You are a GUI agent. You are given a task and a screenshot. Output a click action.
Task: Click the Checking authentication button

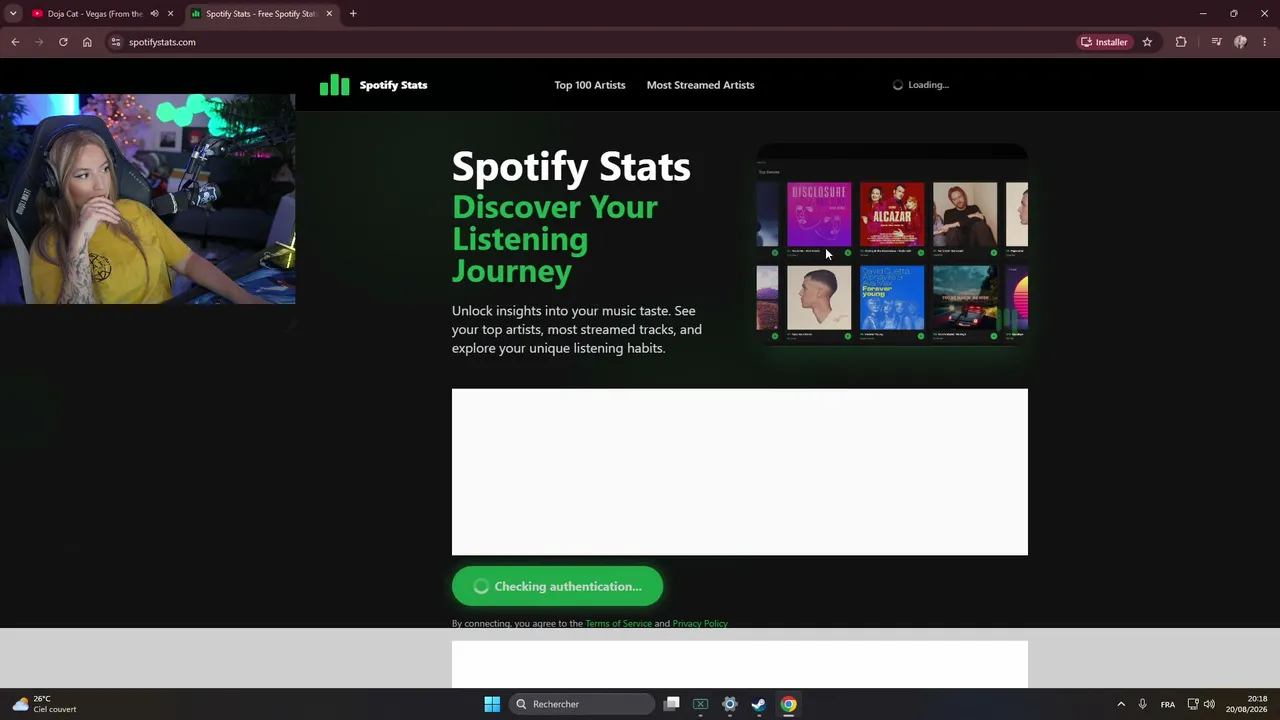point(557,587)
